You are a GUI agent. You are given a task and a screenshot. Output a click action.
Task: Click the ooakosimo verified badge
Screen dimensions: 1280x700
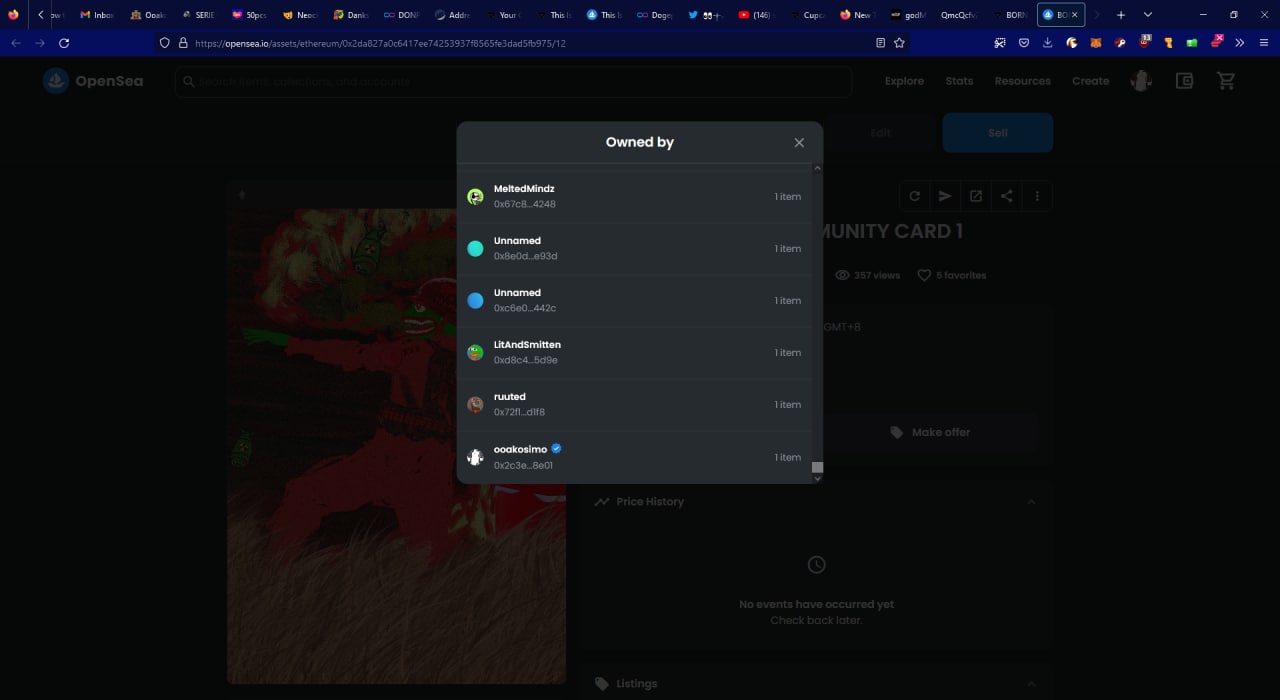[x=556, y=449]
